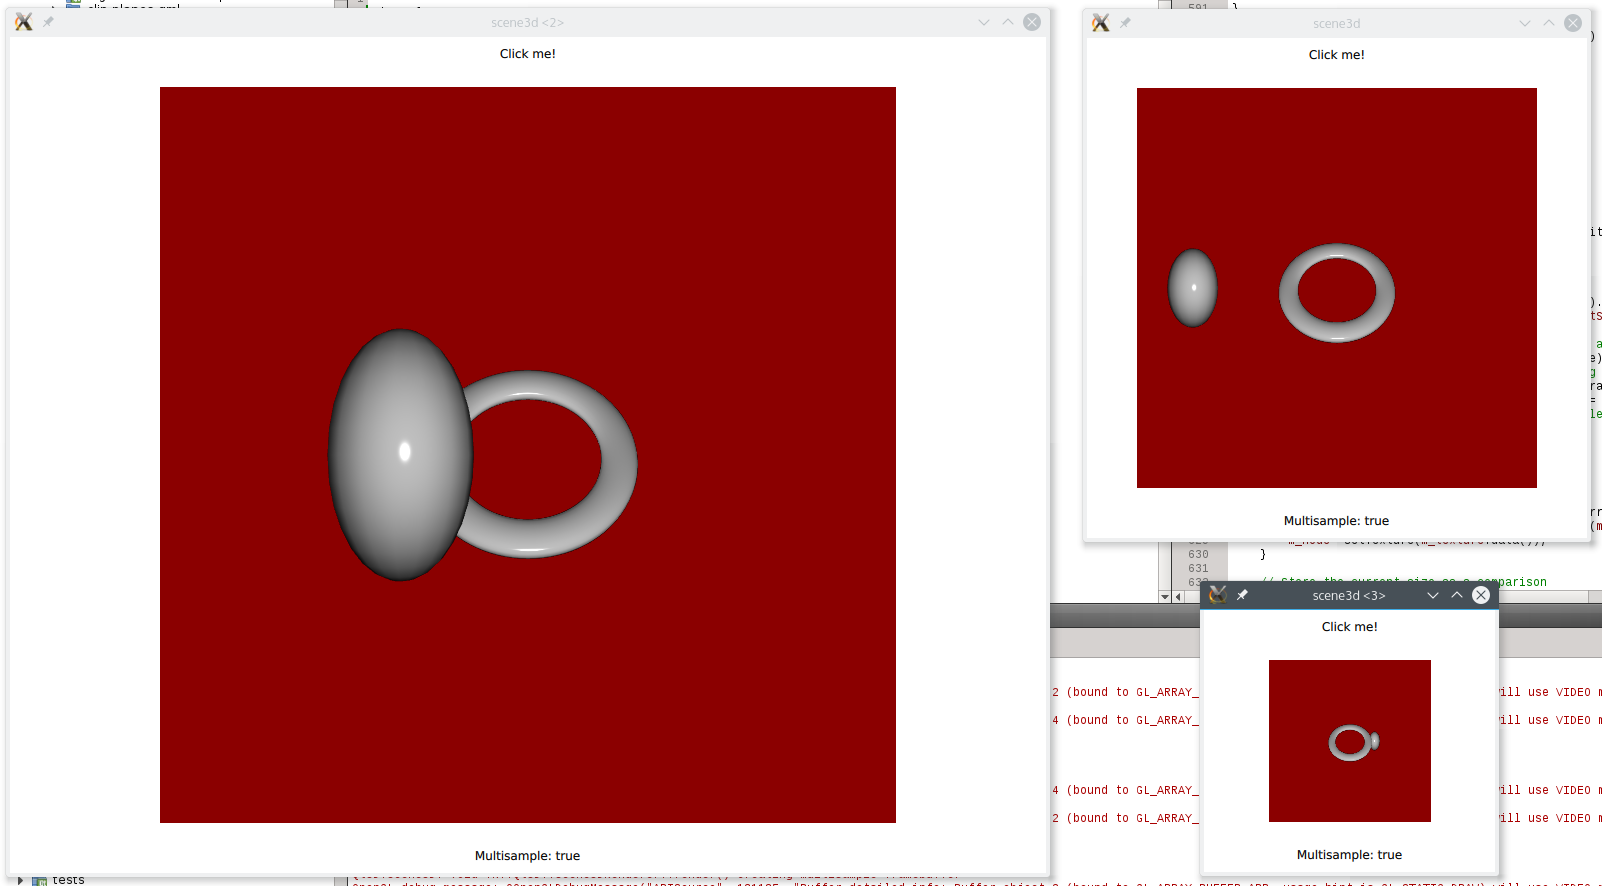Close the scene3d window
1602x886 pixels.
[1573, 23]
